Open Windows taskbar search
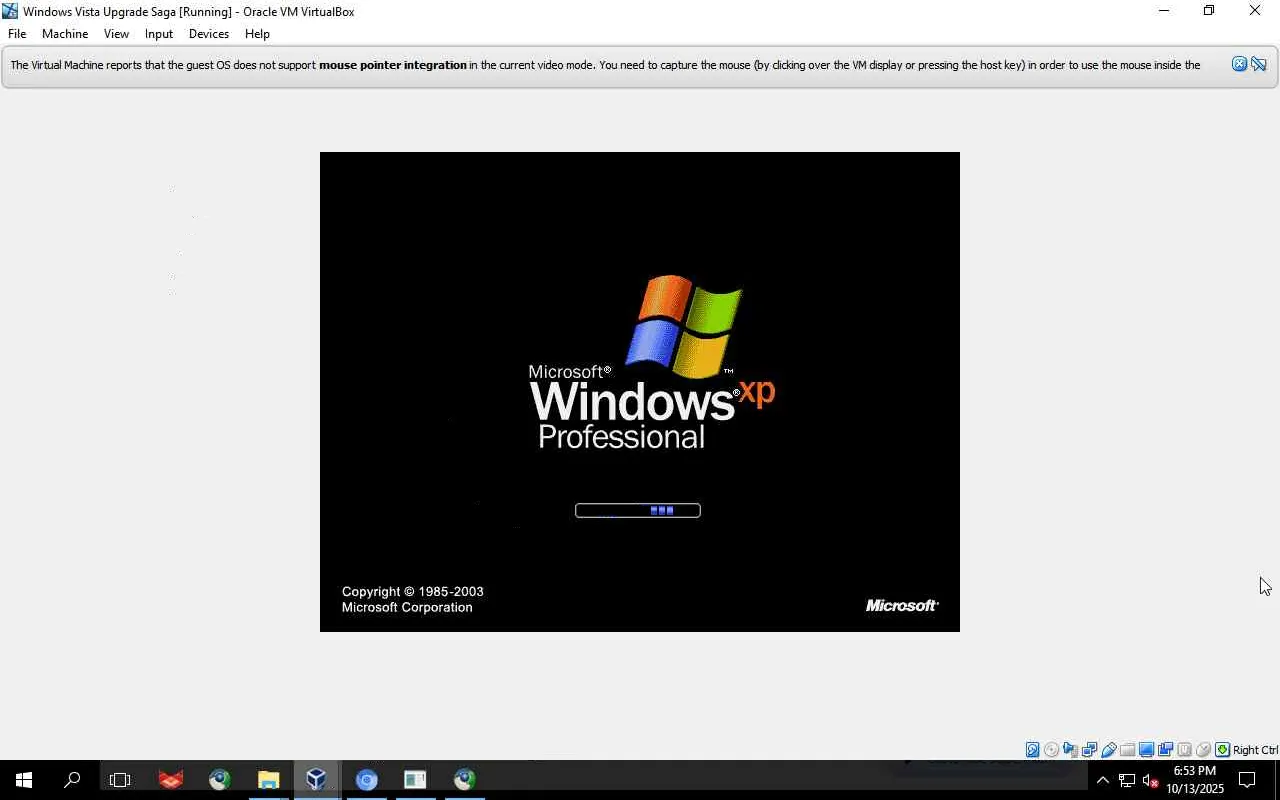The image size is (1280, 800). (72, 780)
